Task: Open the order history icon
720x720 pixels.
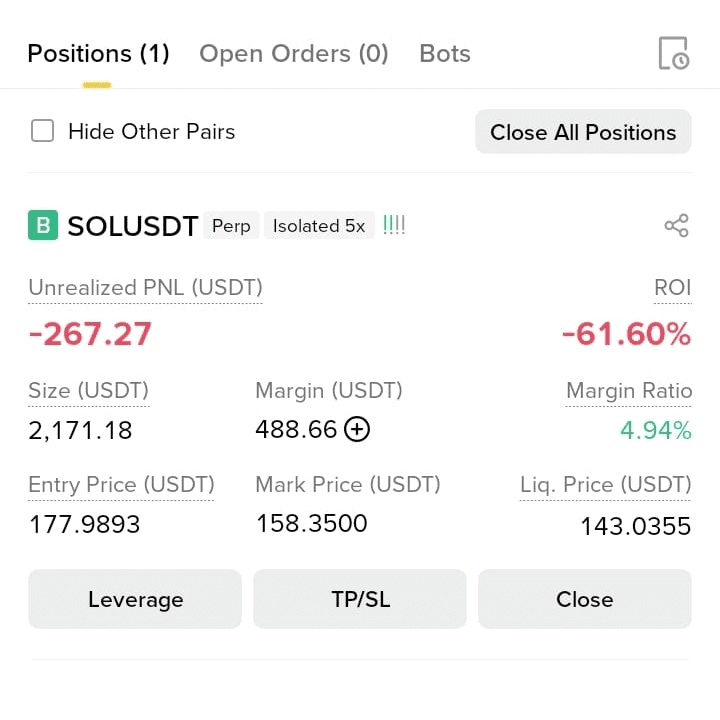Action: click(x=674, y=53)
